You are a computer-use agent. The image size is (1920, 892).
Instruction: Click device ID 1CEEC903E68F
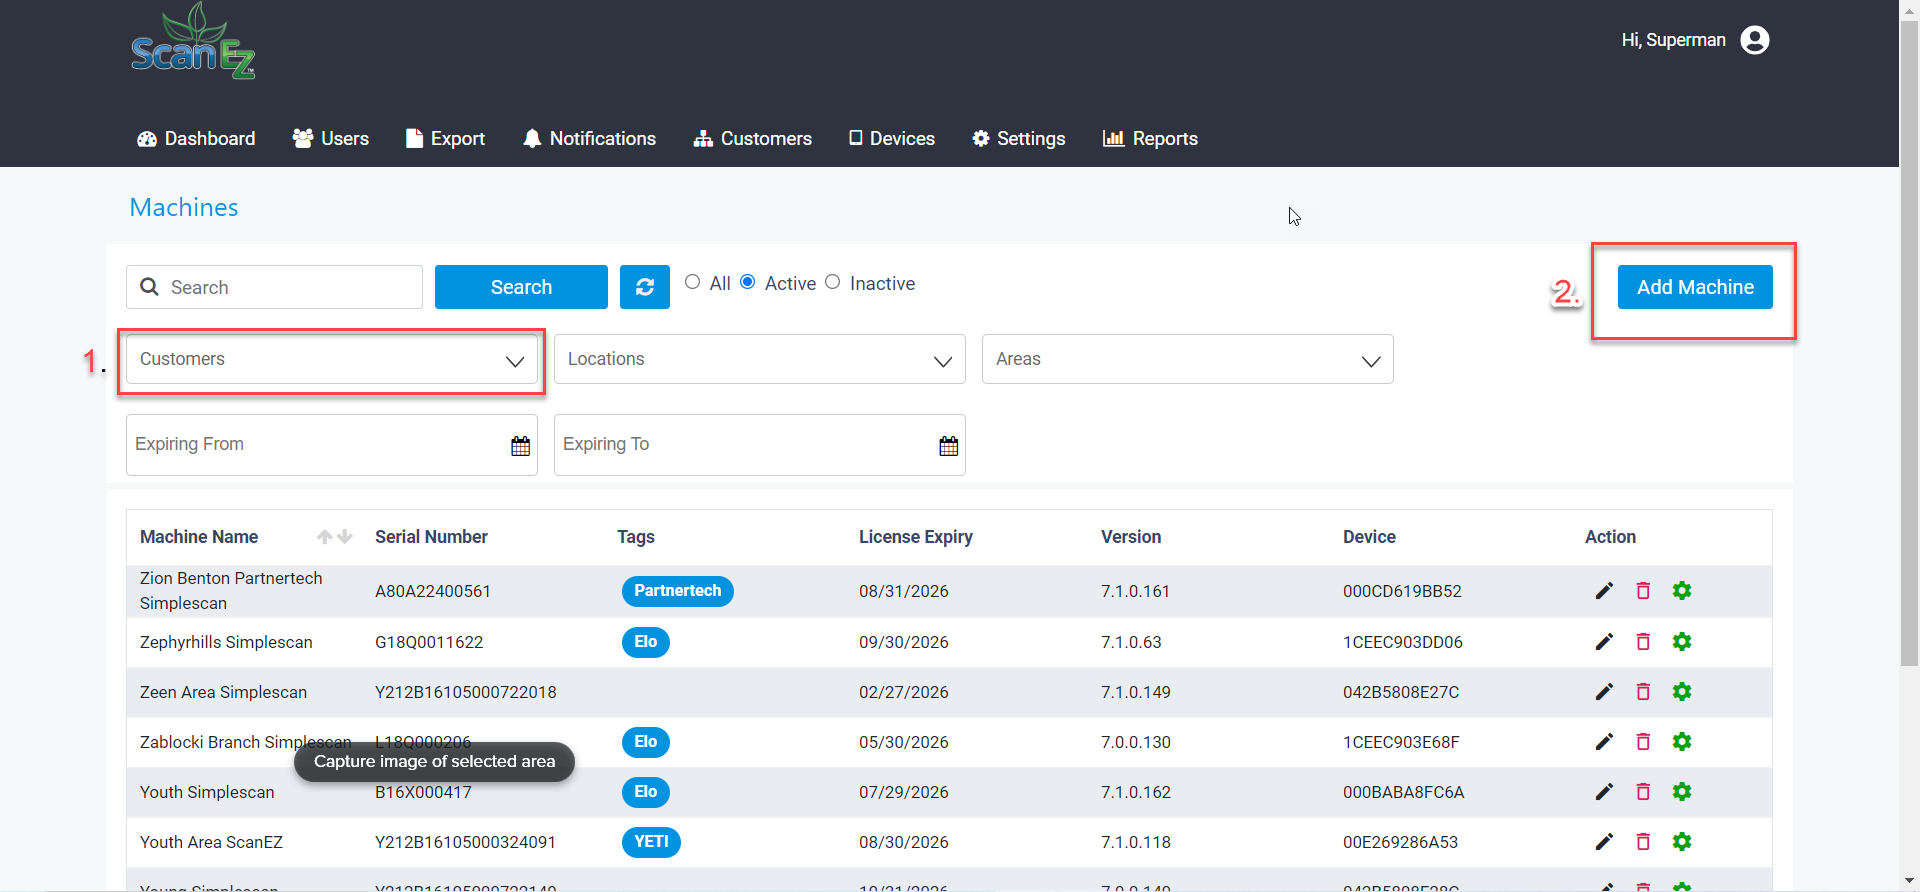point(1401,742)
